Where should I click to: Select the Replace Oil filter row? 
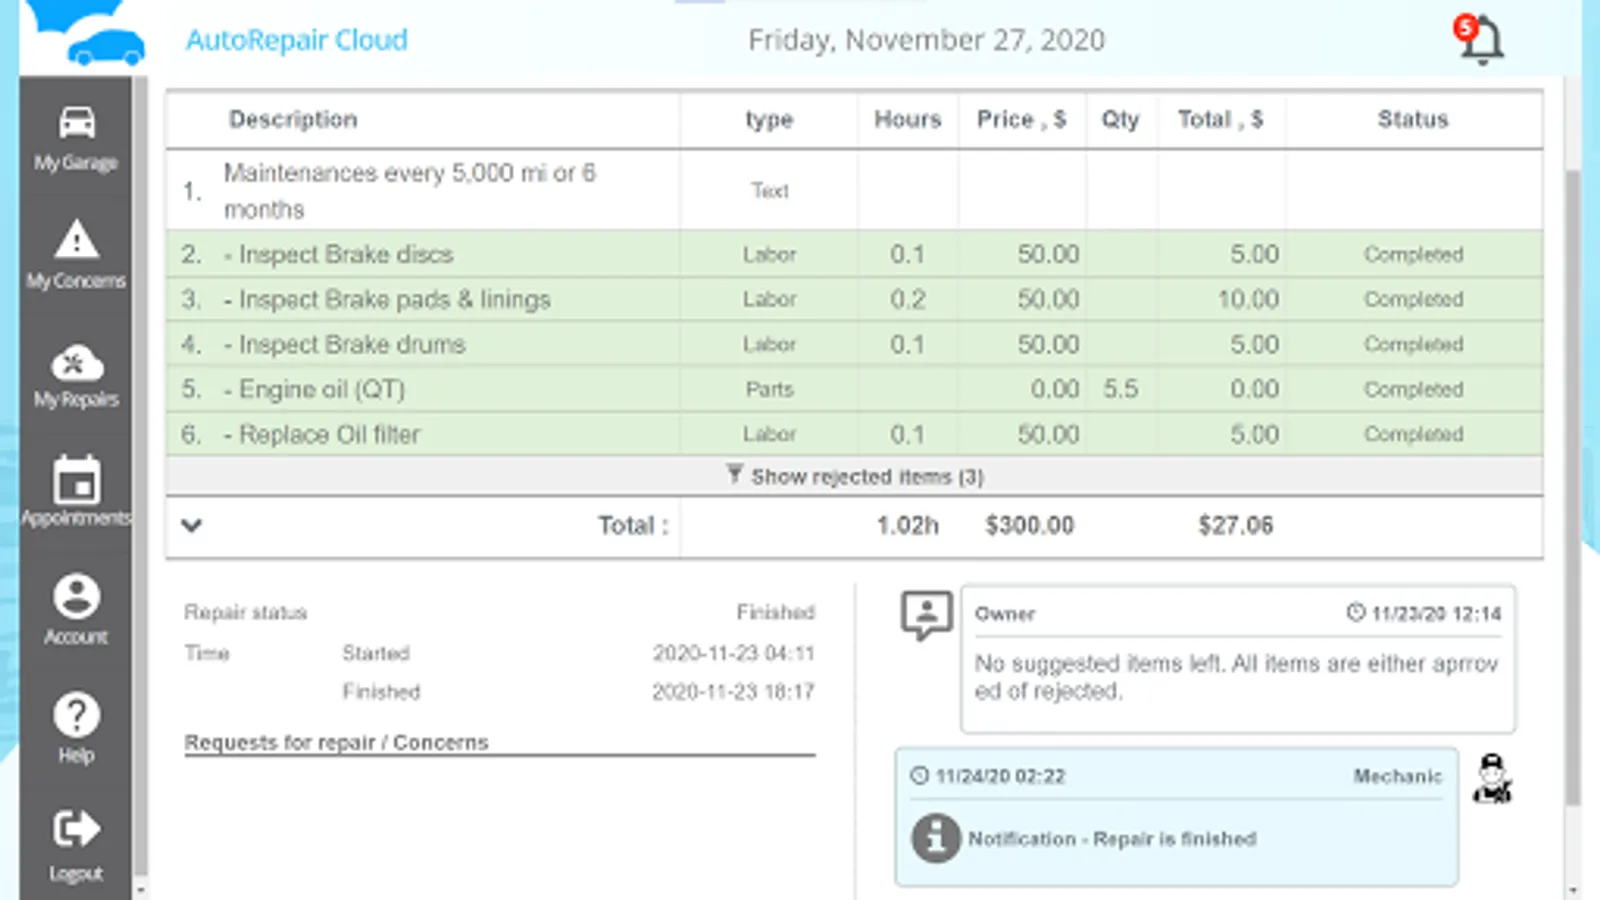(329, 435)
